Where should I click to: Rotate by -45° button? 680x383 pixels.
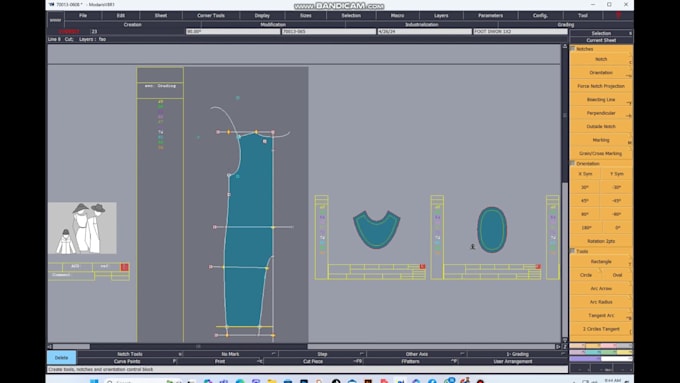(617, 200)
